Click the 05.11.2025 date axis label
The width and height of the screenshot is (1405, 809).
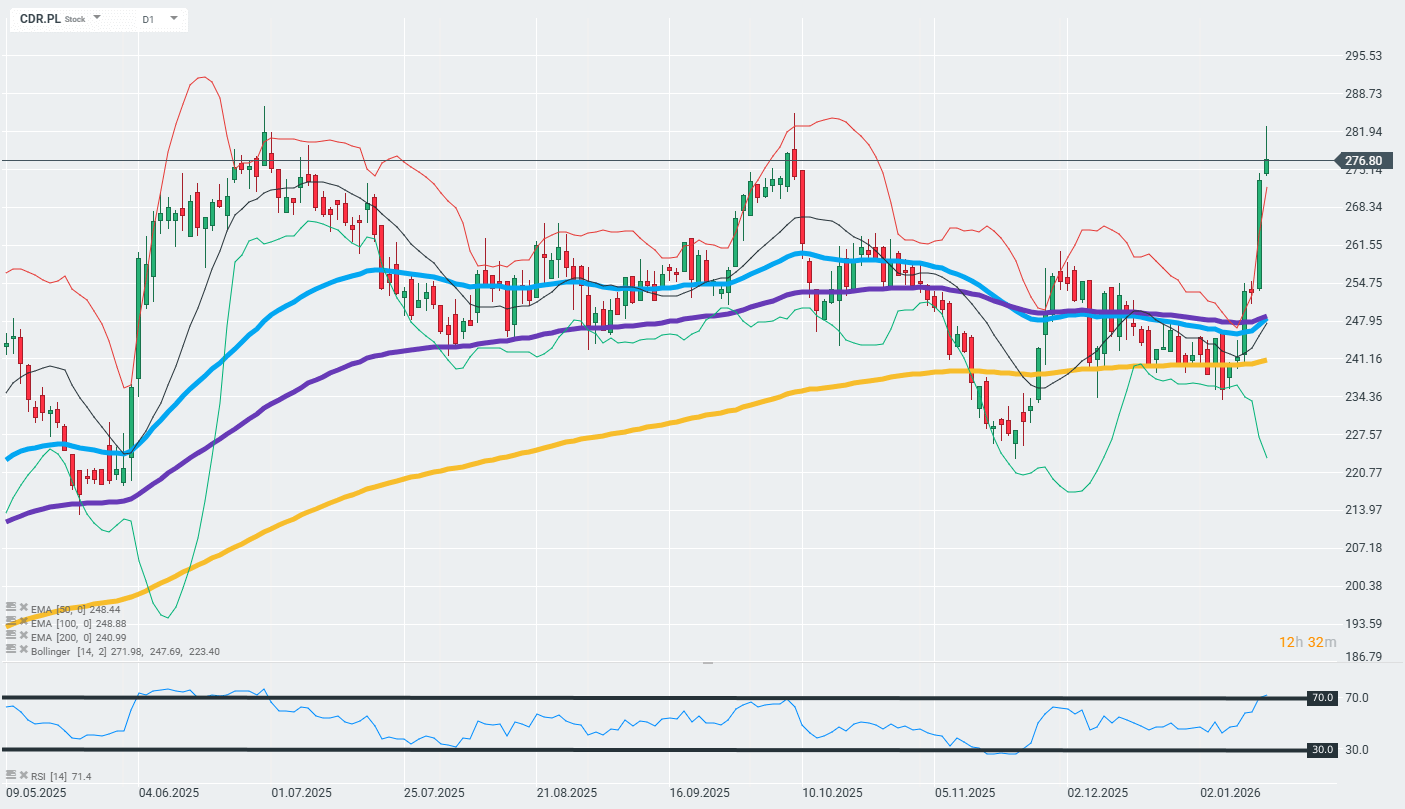[x=964, y=793]
